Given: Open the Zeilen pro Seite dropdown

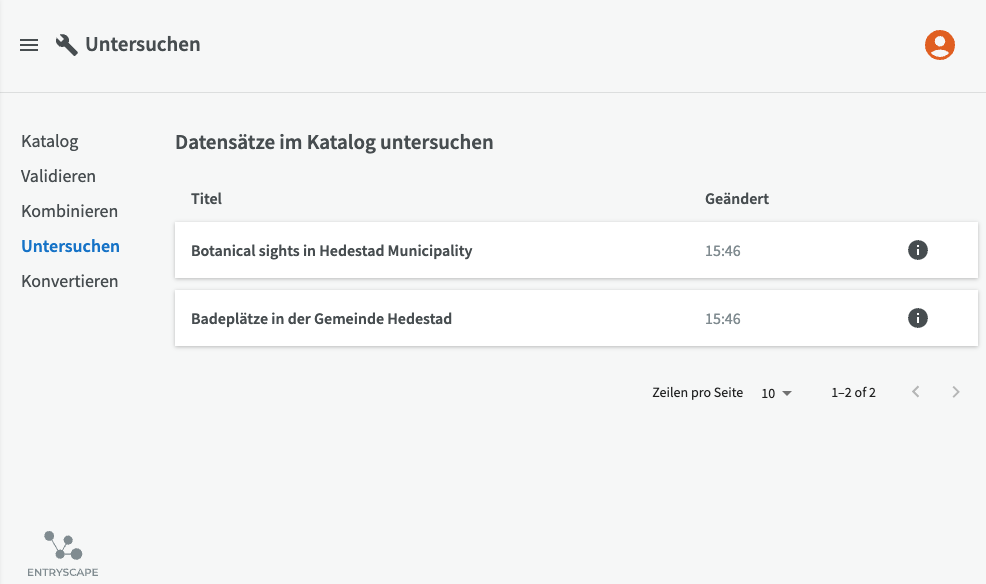Looking at the screenshot, I should pyautogui.click(x=776, y=393).
